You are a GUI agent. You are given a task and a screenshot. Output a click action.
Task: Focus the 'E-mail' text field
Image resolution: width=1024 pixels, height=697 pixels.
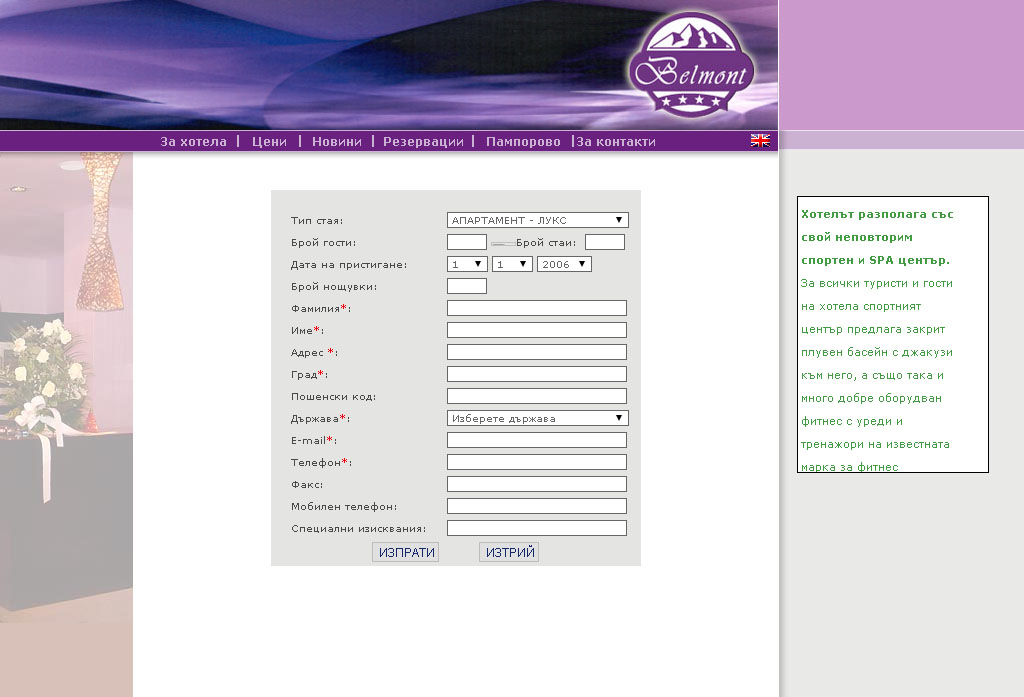point(536,440)
